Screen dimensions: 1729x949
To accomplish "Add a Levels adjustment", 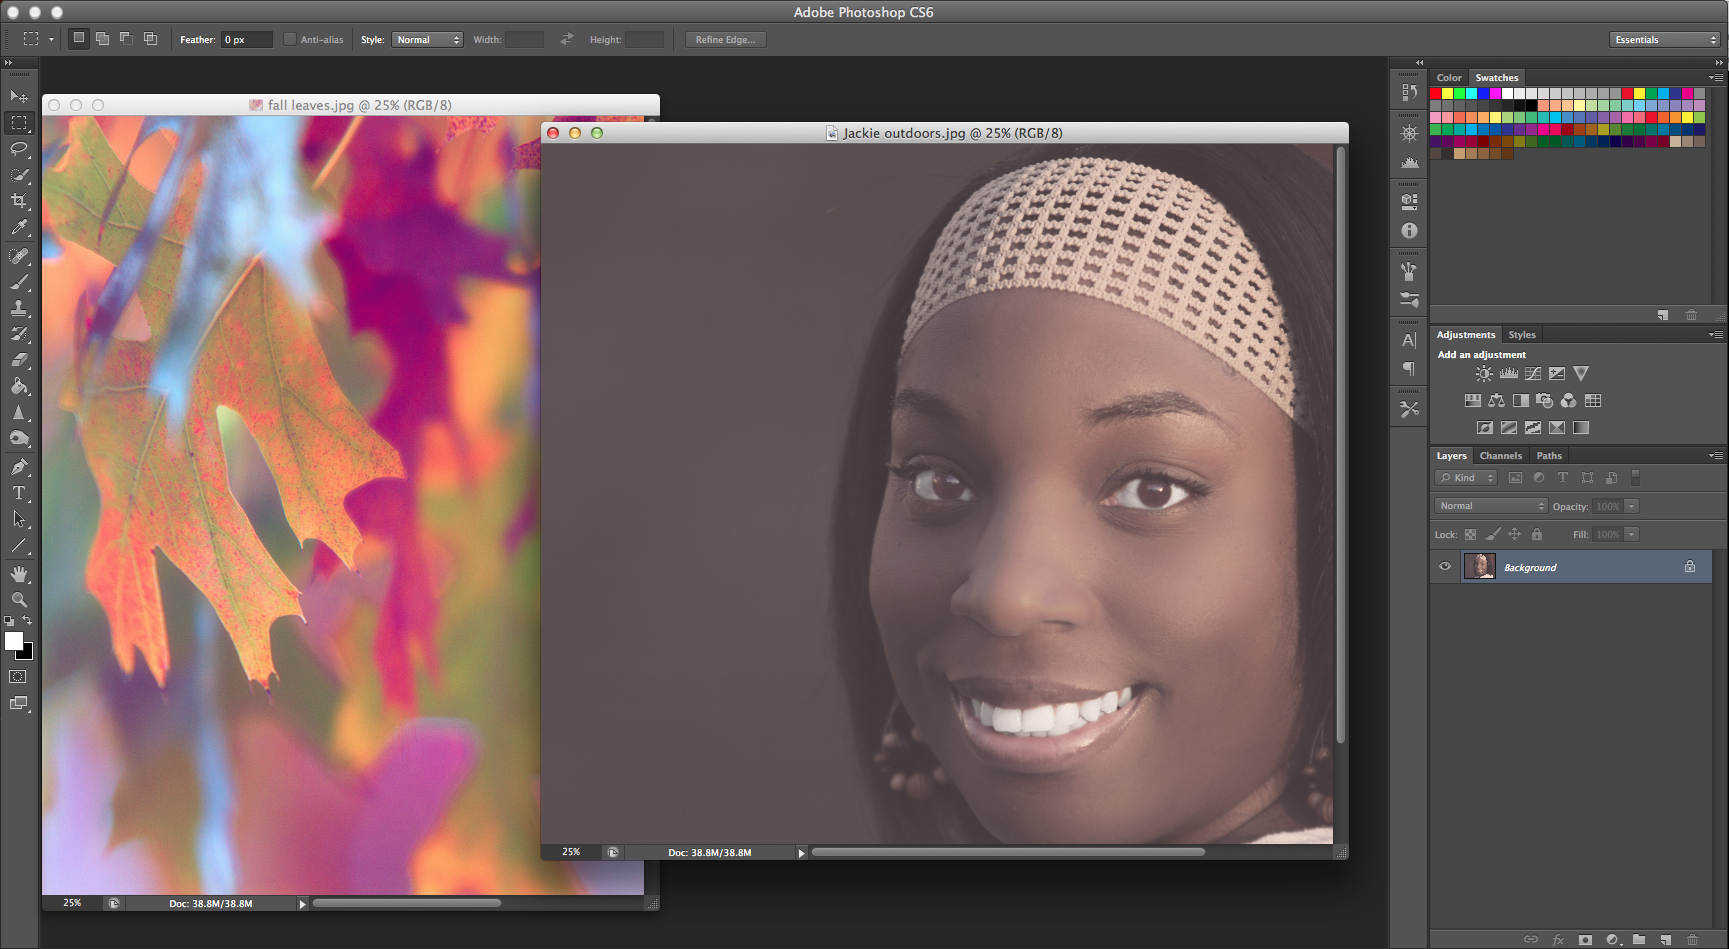I will pyautogui.click(x=1509, y=373).
